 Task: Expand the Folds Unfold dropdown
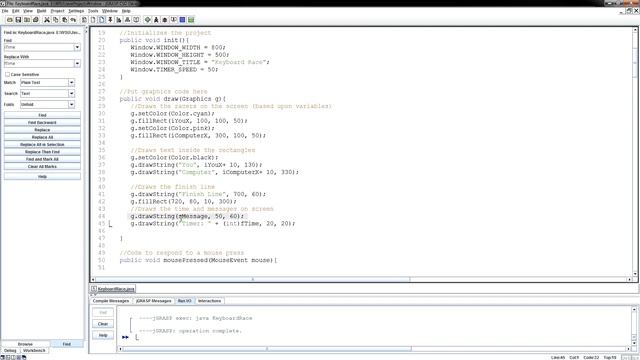click(x=71, y=104)
